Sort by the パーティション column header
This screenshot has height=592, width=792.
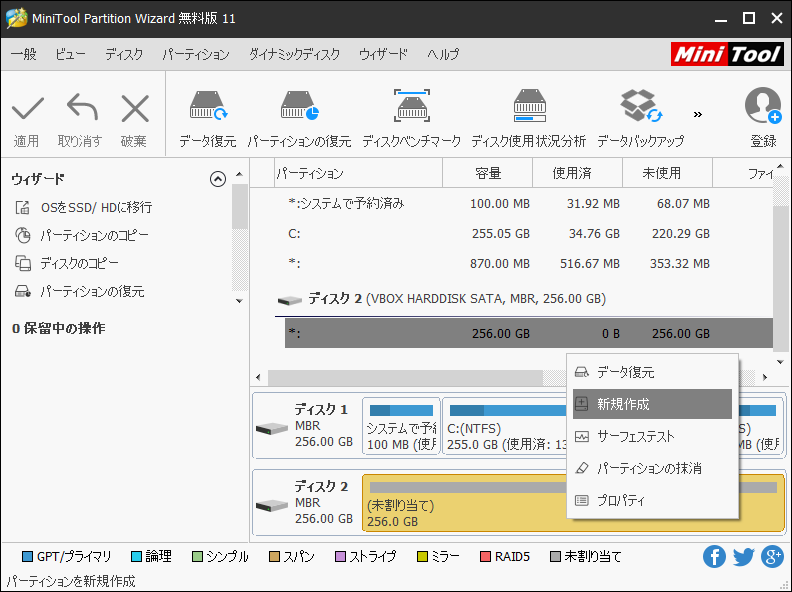(x=359, y=173)
